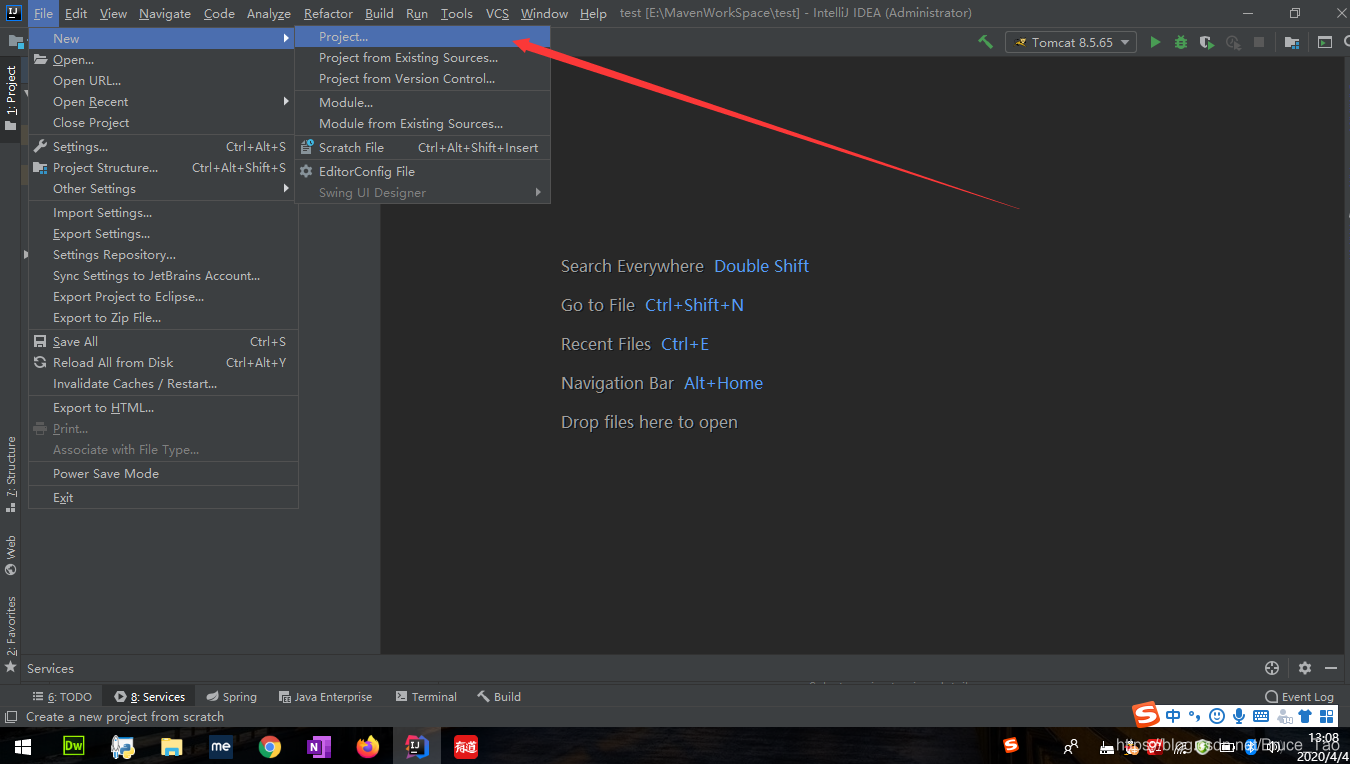Viewport: 1350px width, 764px height.
Task: Create a Scratch File
Action: (x=422, y=147)
